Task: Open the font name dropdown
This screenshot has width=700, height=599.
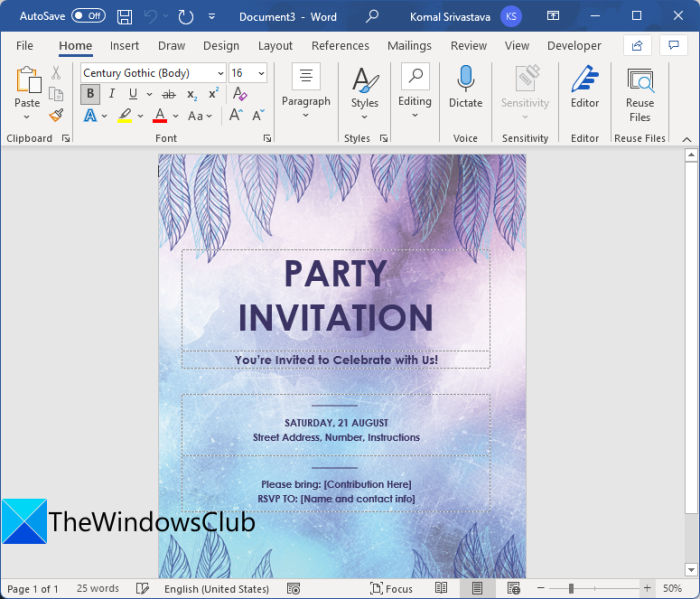Action: point(220,73)
